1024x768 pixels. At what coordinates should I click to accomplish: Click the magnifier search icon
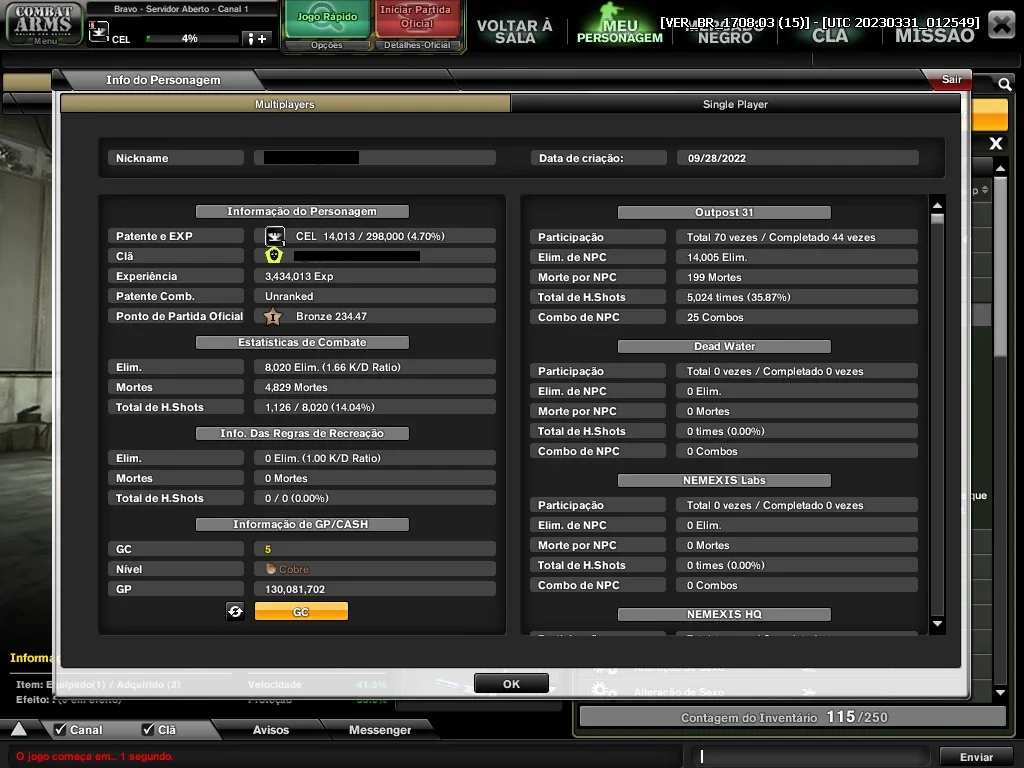coord(1004,84)
